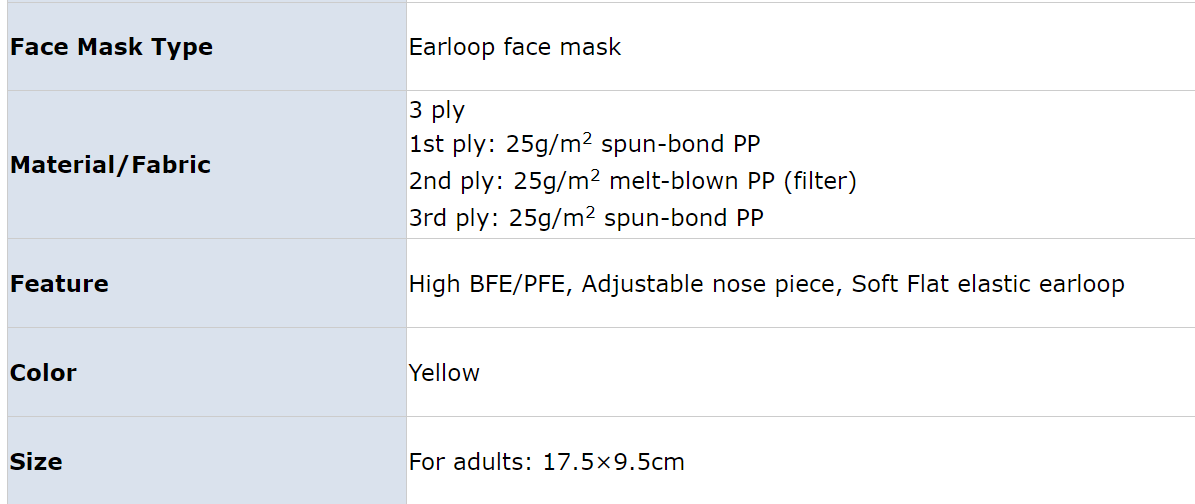Click the "For adults:" text
This screenshot has width=1195, height=504.
coord(470,462)
